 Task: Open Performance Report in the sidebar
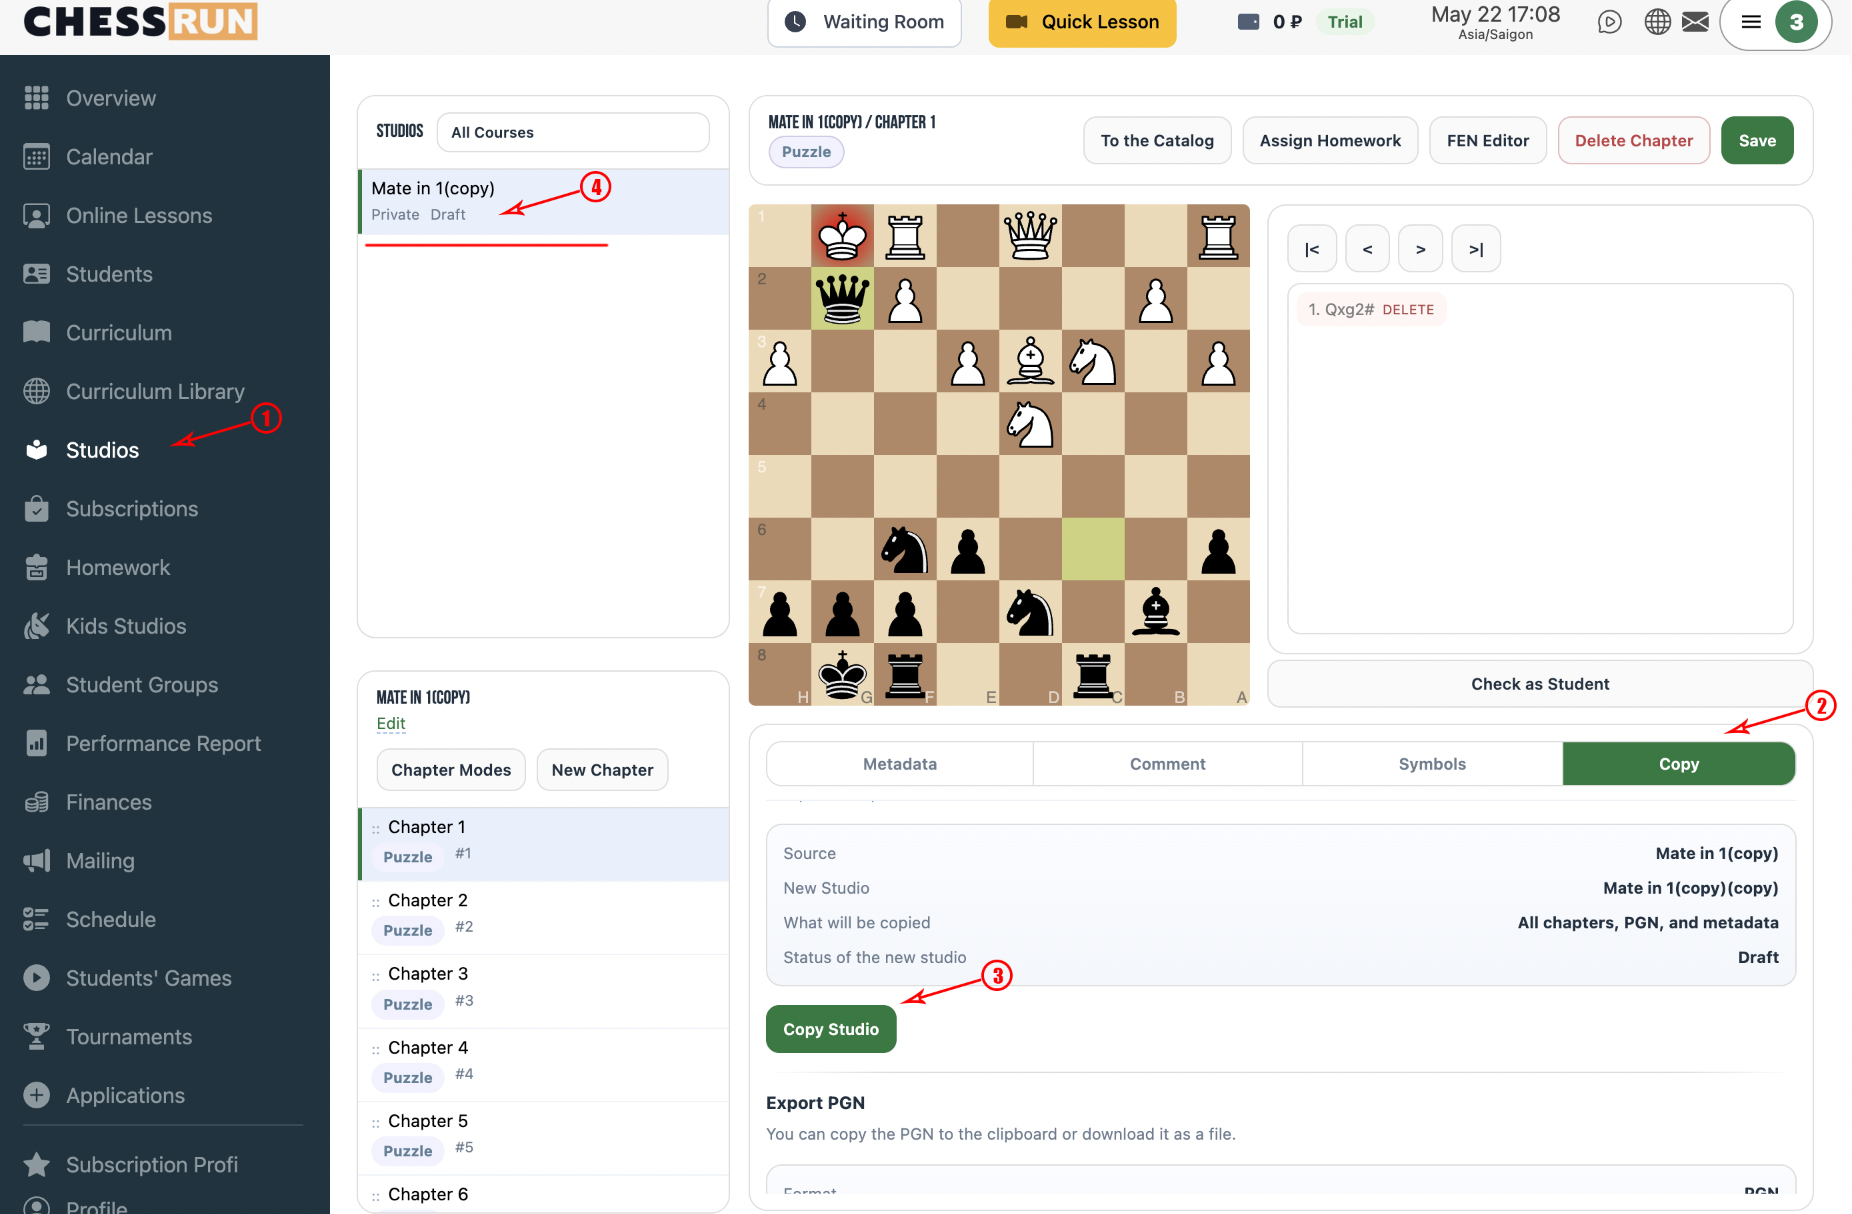coord(163,744)
